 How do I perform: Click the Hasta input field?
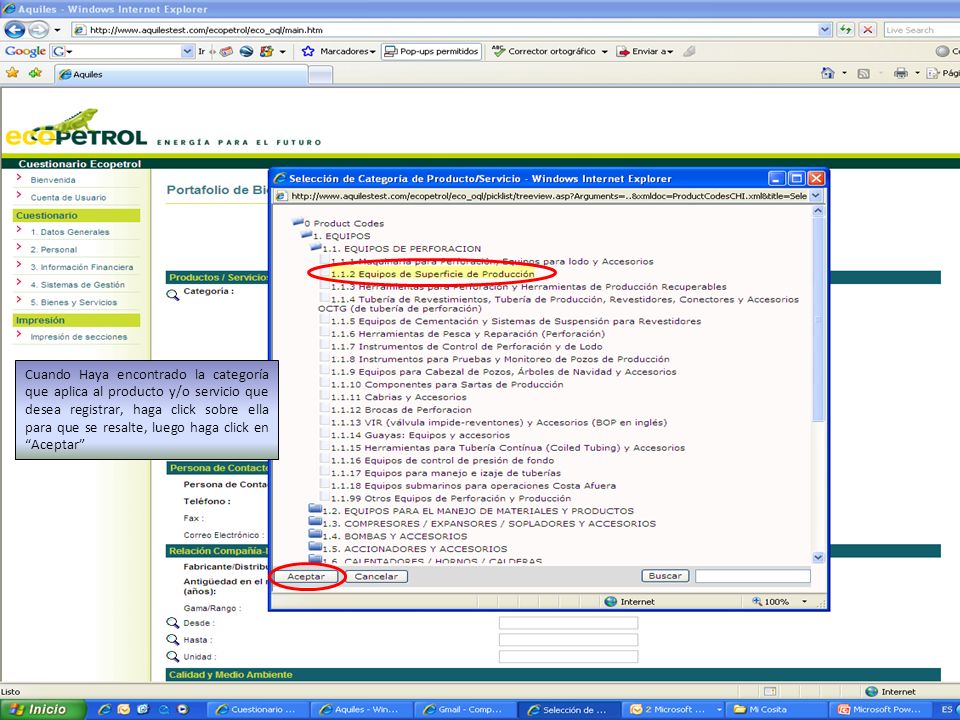coord(568,640)
